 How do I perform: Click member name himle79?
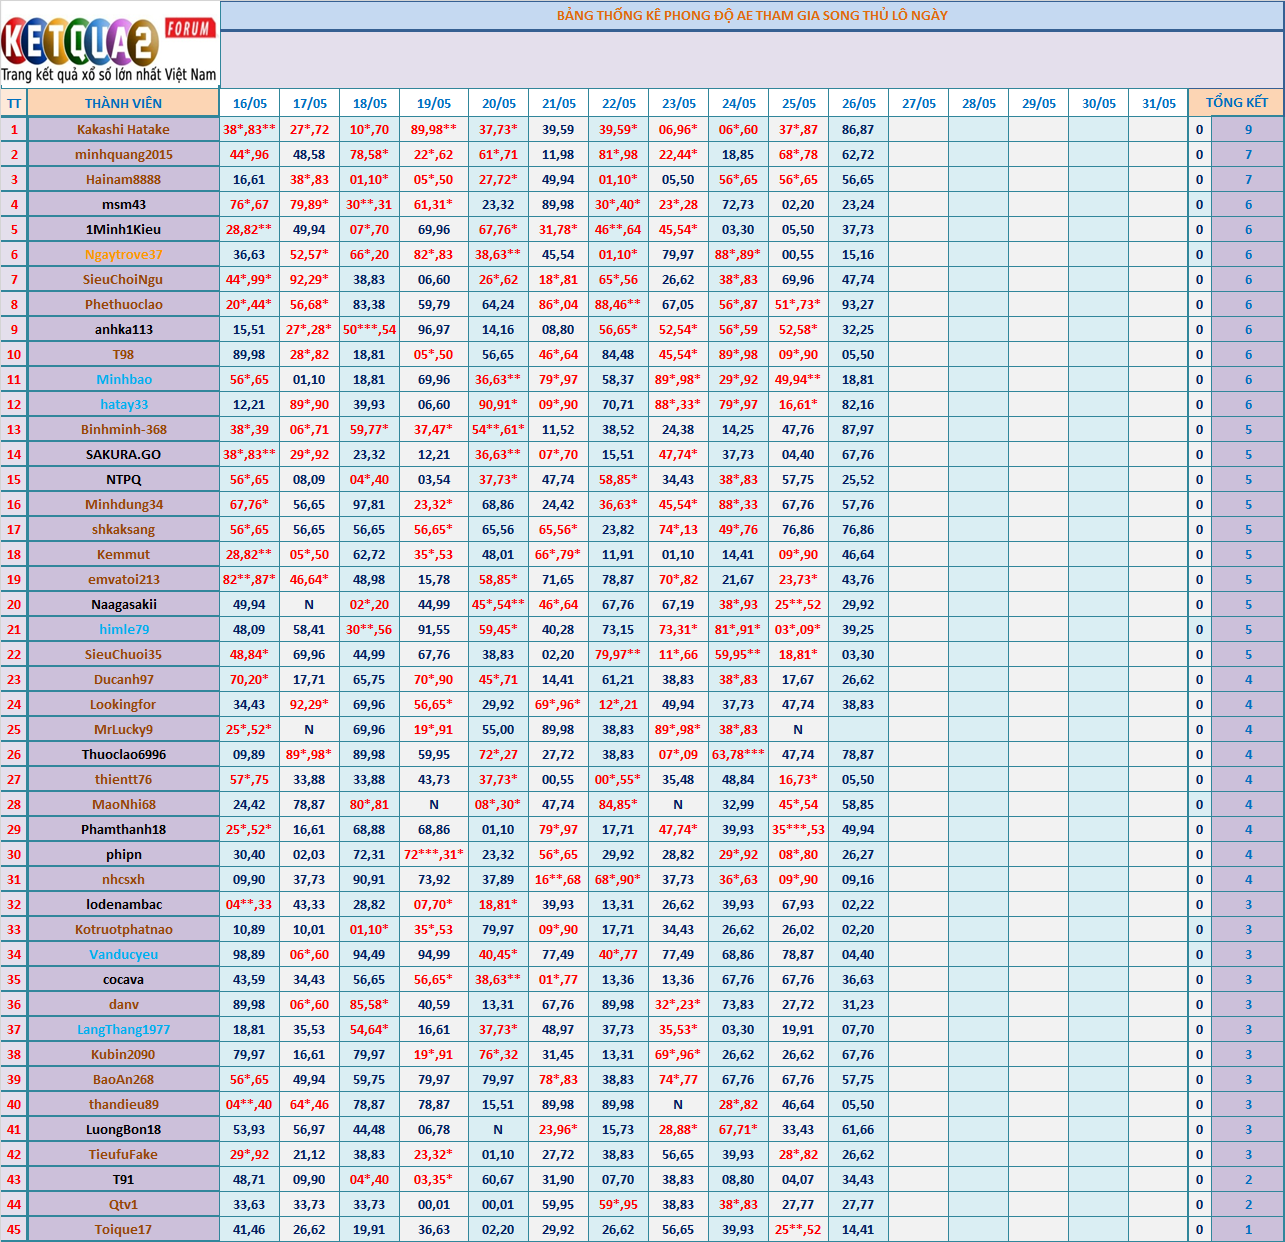(123, 629)
